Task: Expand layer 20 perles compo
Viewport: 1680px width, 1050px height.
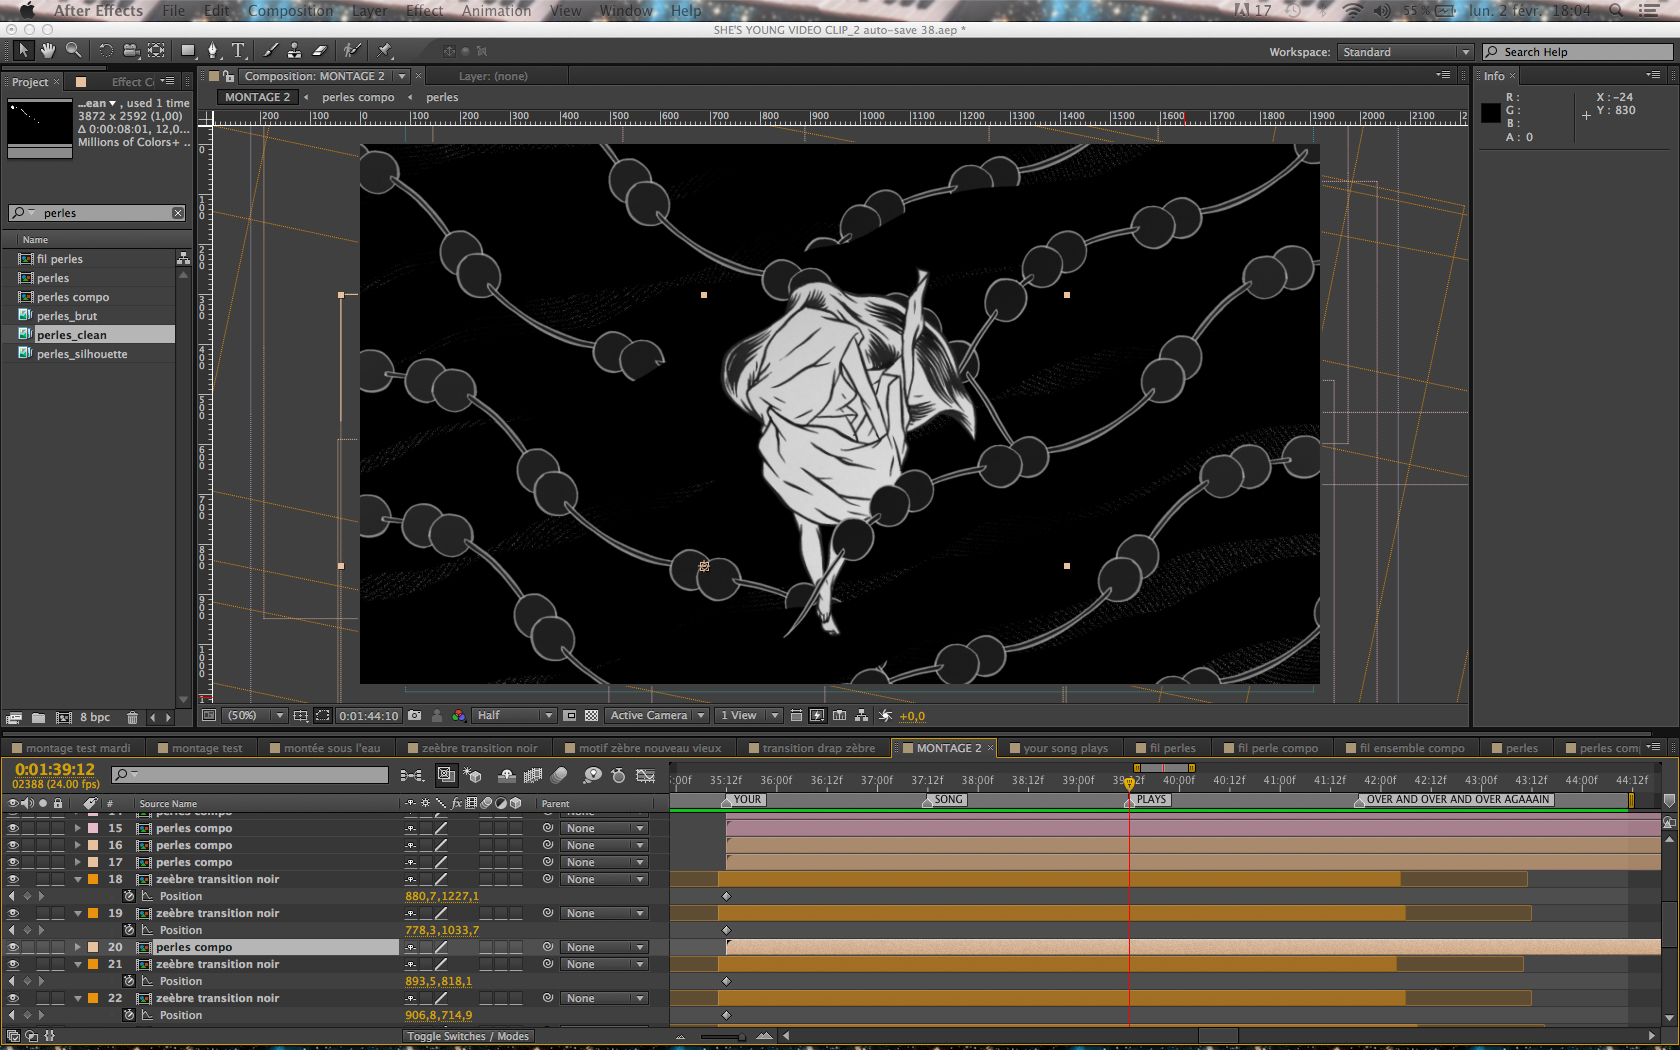Action: (x=77, y=947)
